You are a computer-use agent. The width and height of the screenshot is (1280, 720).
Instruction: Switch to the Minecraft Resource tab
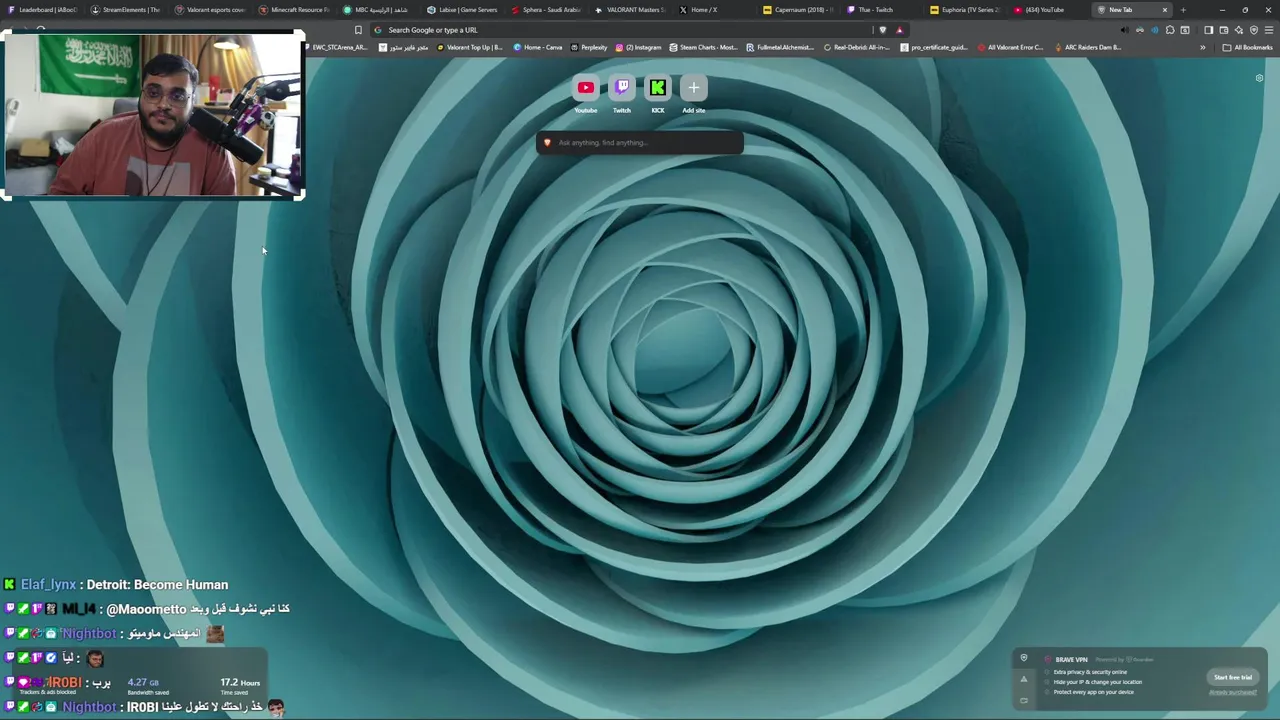click(x=294, y=10)
